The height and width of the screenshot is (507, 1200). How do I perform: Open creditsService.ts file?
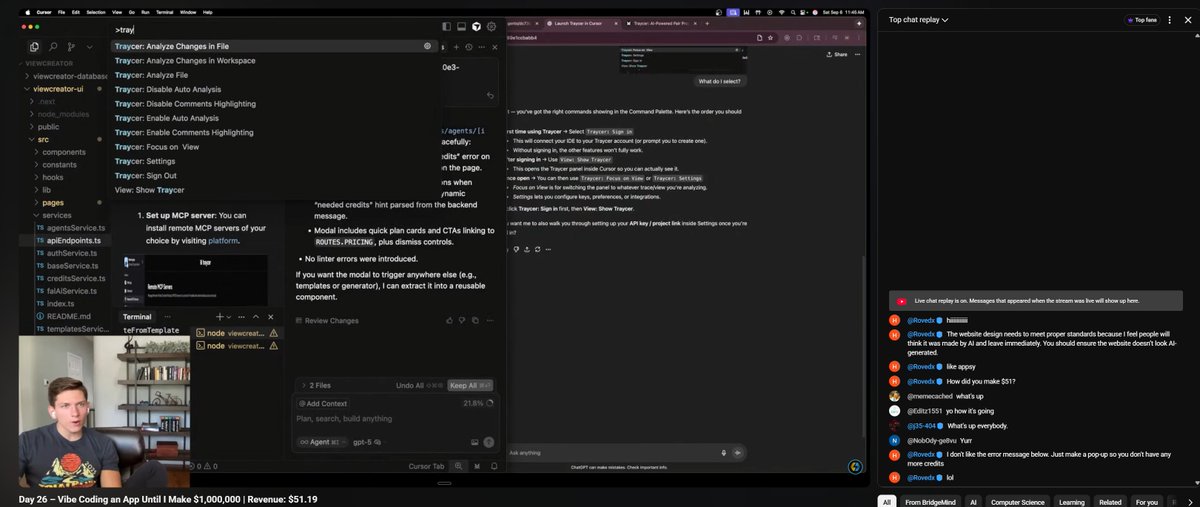click(75, 278)
